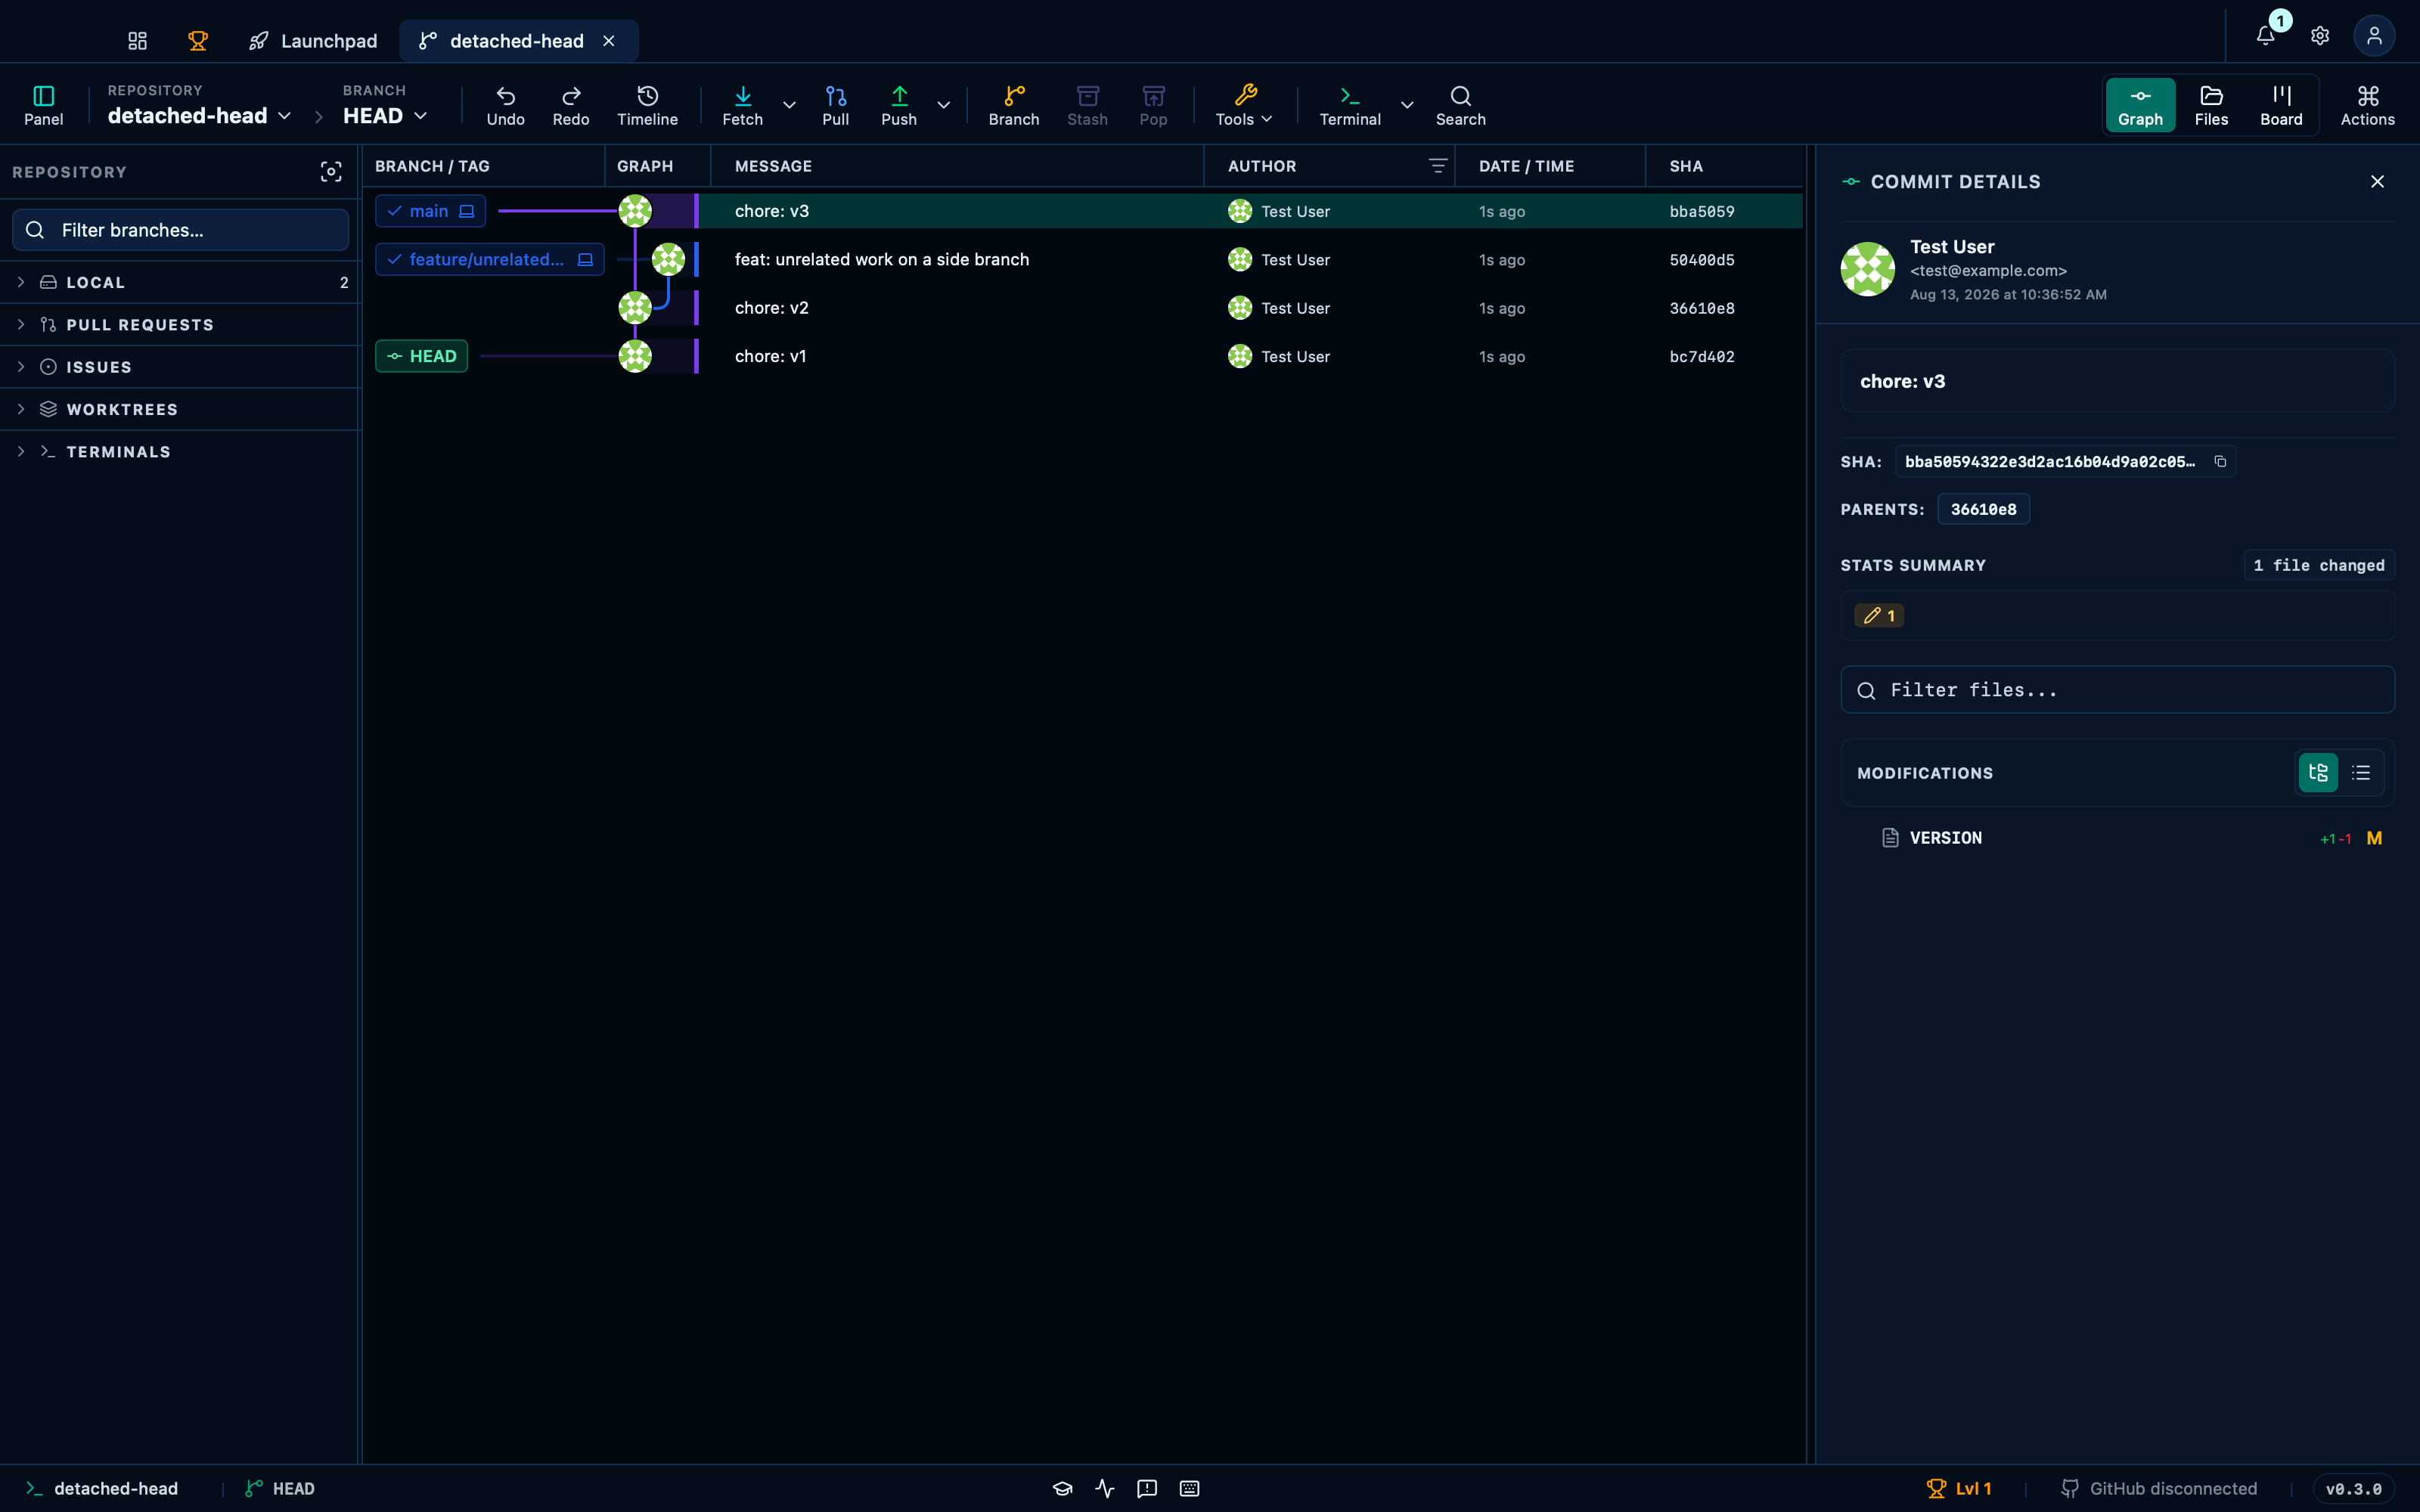
Task: Expand the Terminal options arrow
Action: [x=1407, y=105]
